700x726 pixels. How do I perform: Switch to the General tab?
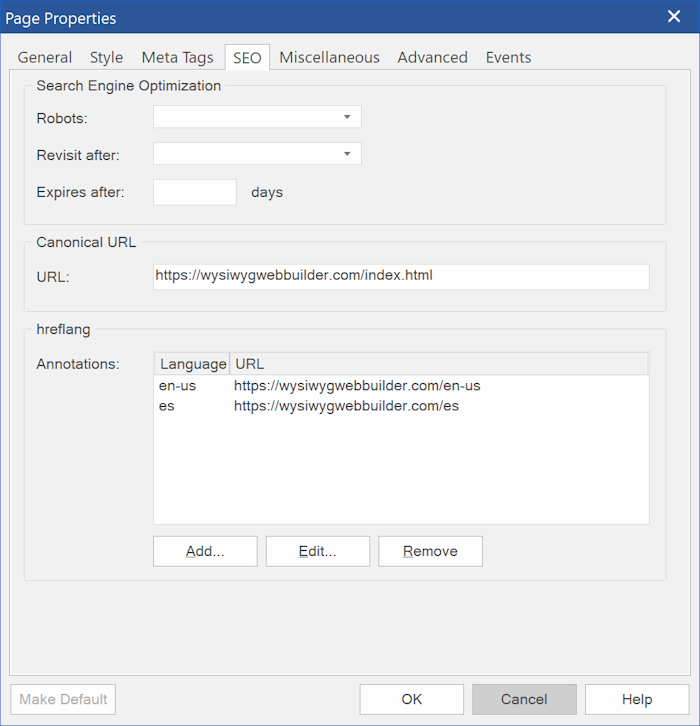click(45, 57)
